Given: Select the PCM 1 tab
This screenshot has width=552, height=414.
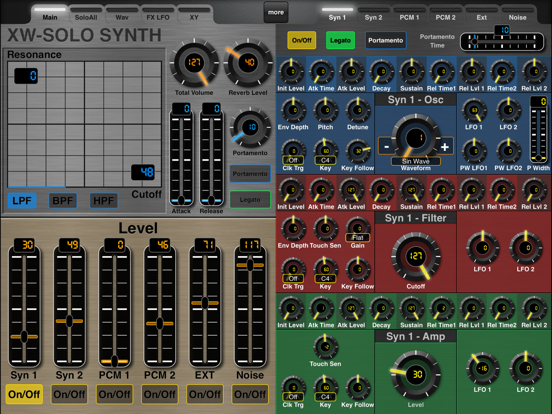Looking at the screenshot, I should [409, 14].
